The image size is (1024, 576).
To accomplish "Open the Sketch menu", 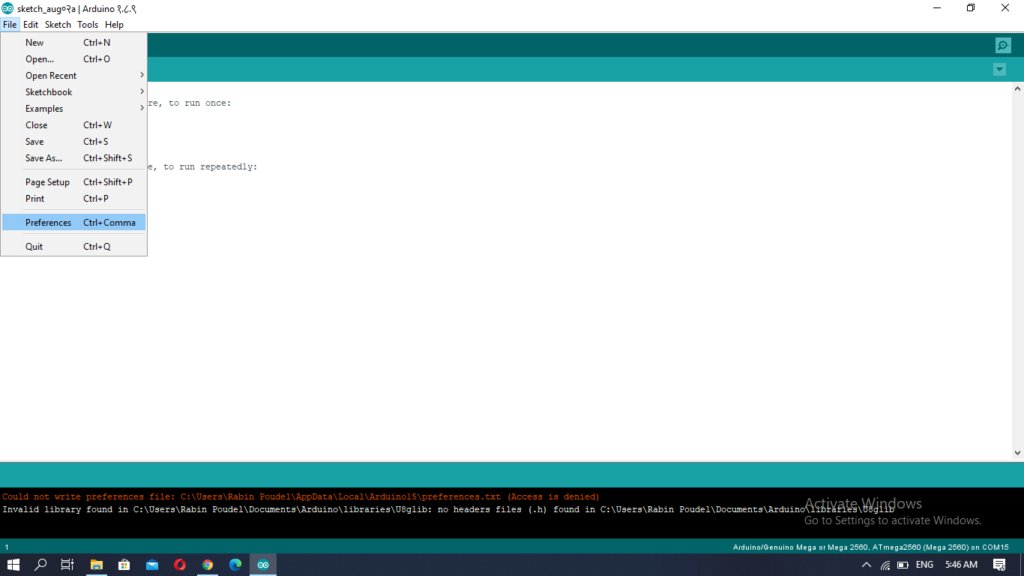I will coord(57,24).
